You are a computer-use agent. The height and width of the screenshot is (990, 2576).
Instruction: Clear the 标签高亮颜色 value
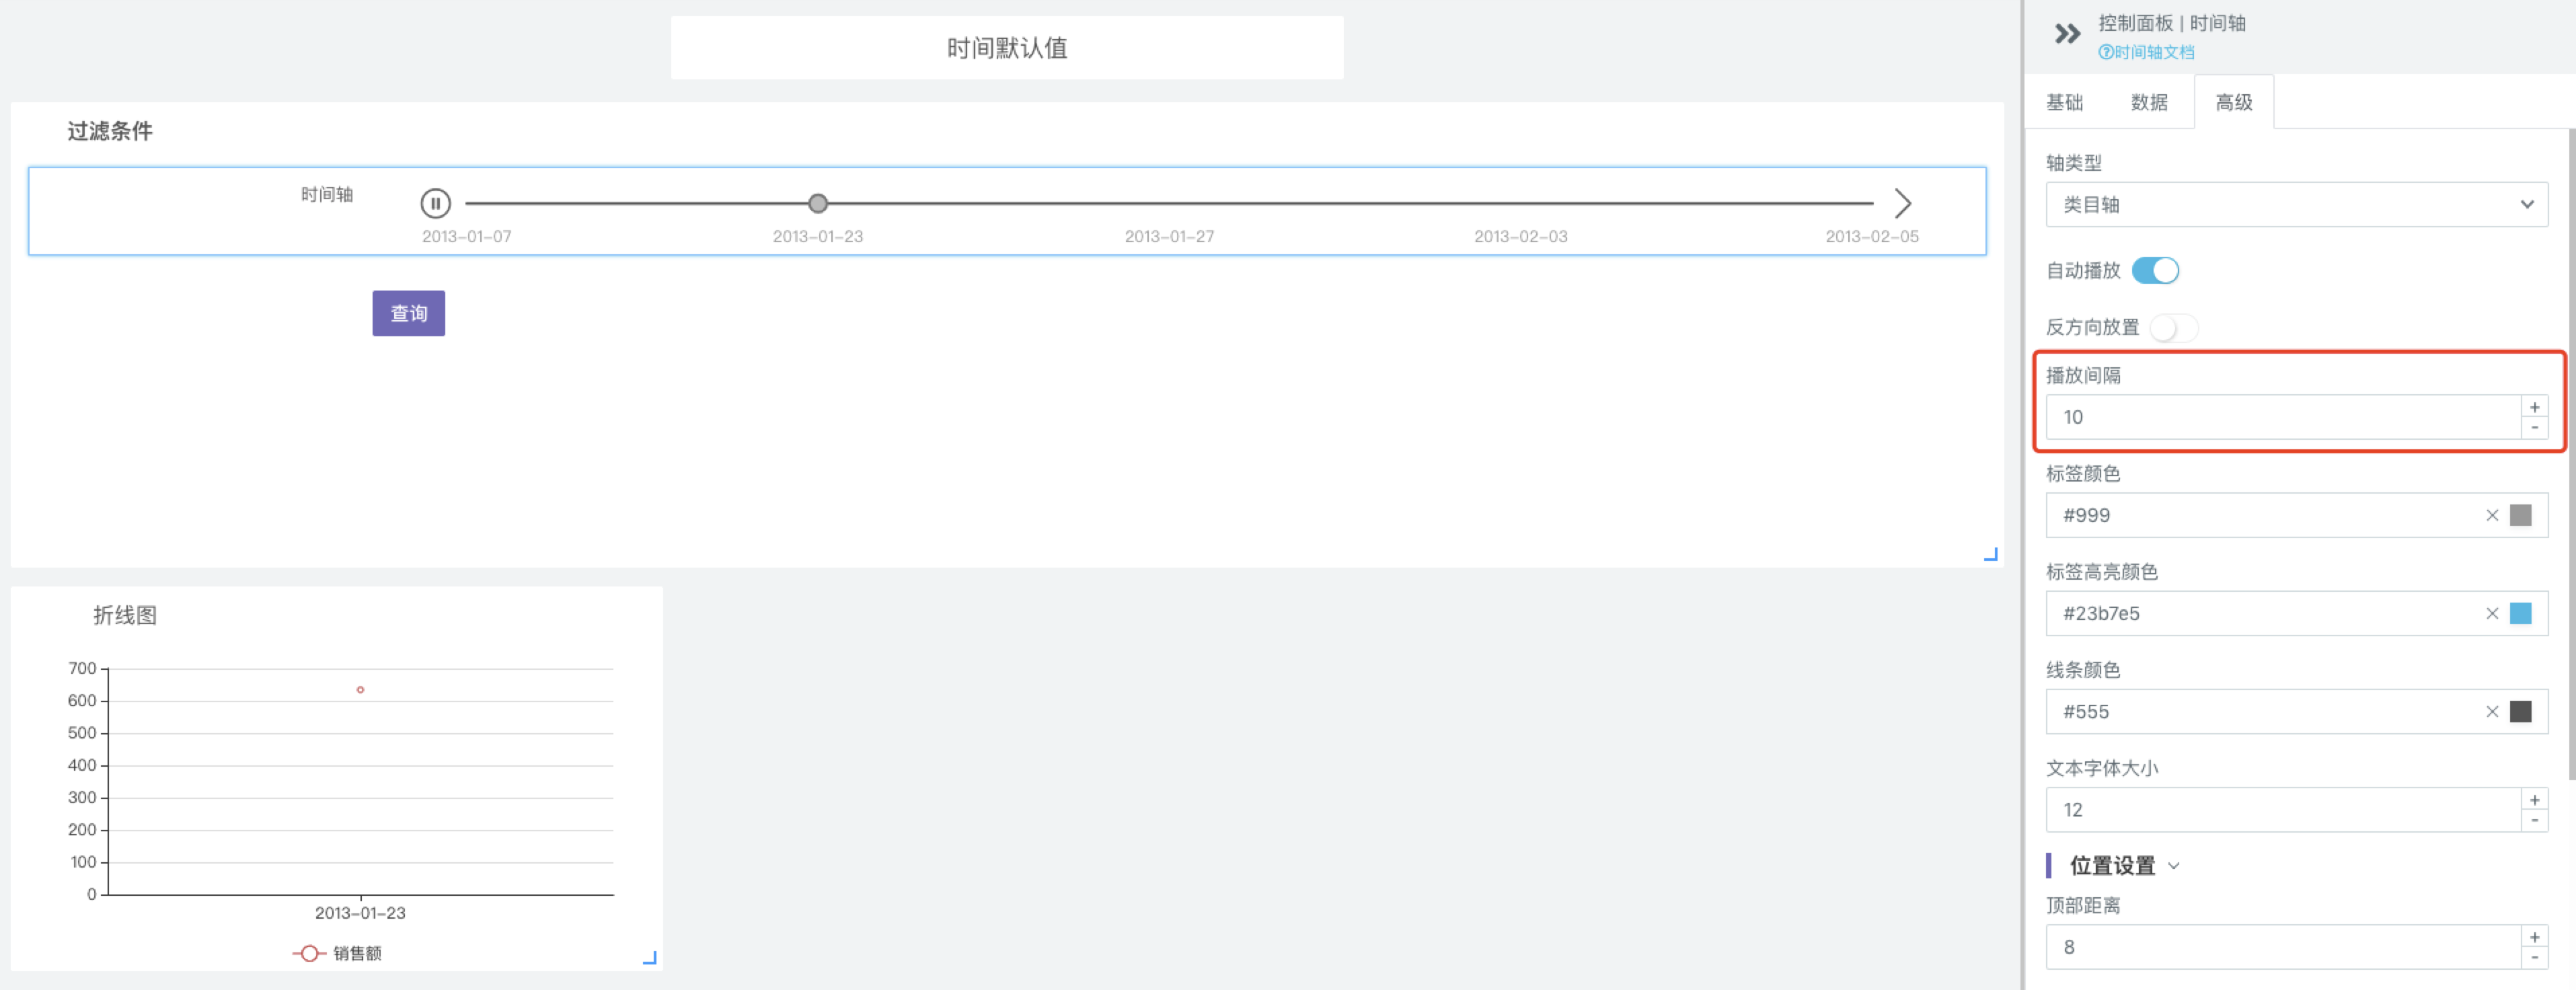2491,613
